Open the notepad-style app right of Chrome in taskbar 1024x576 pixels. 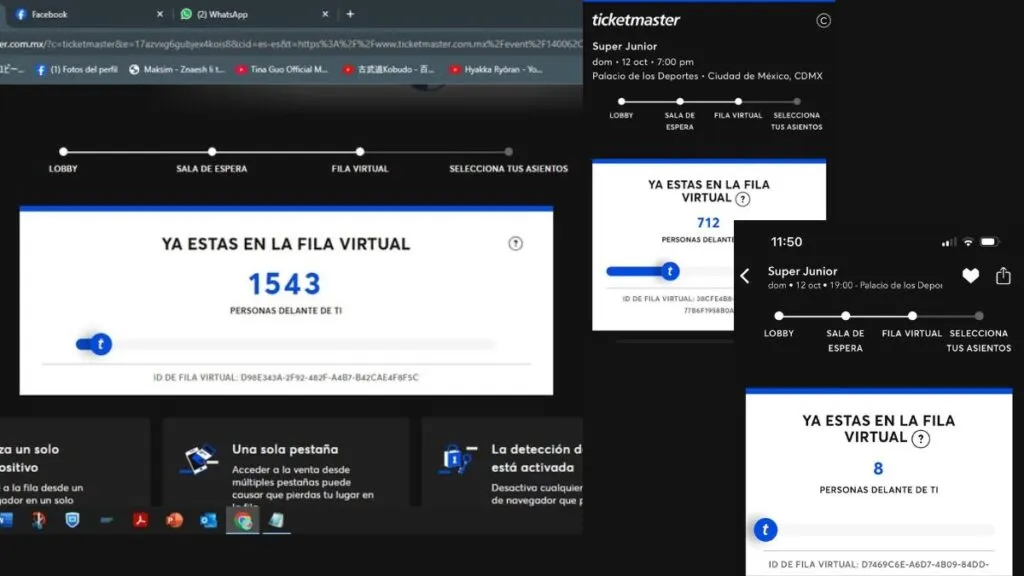coord(276,520)
